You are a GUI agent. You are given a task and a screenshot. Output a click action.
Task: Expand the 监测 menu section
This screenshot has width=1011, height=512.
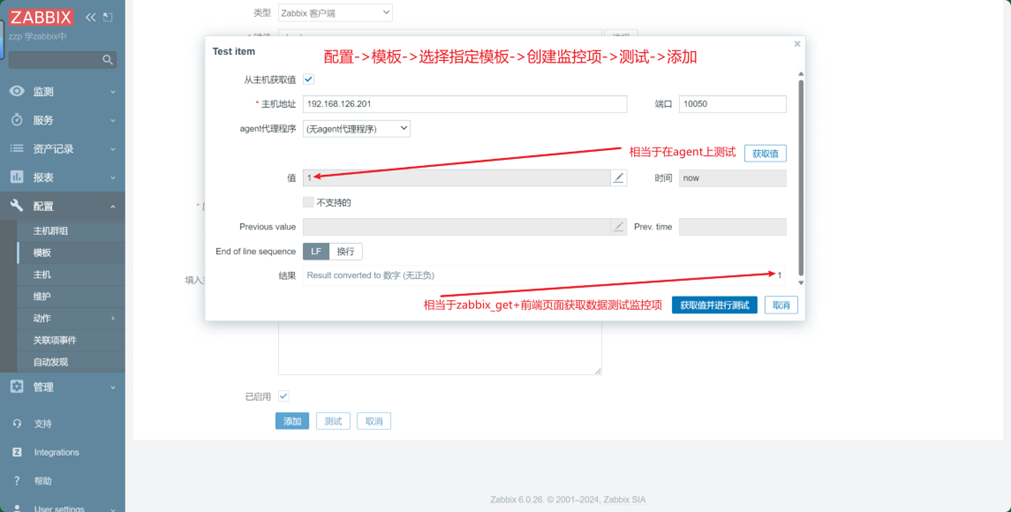coord(113,92)
